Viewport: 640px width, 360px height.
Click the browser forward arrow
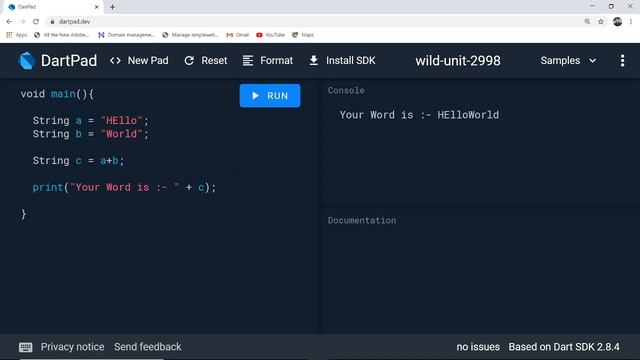point(22,22)
